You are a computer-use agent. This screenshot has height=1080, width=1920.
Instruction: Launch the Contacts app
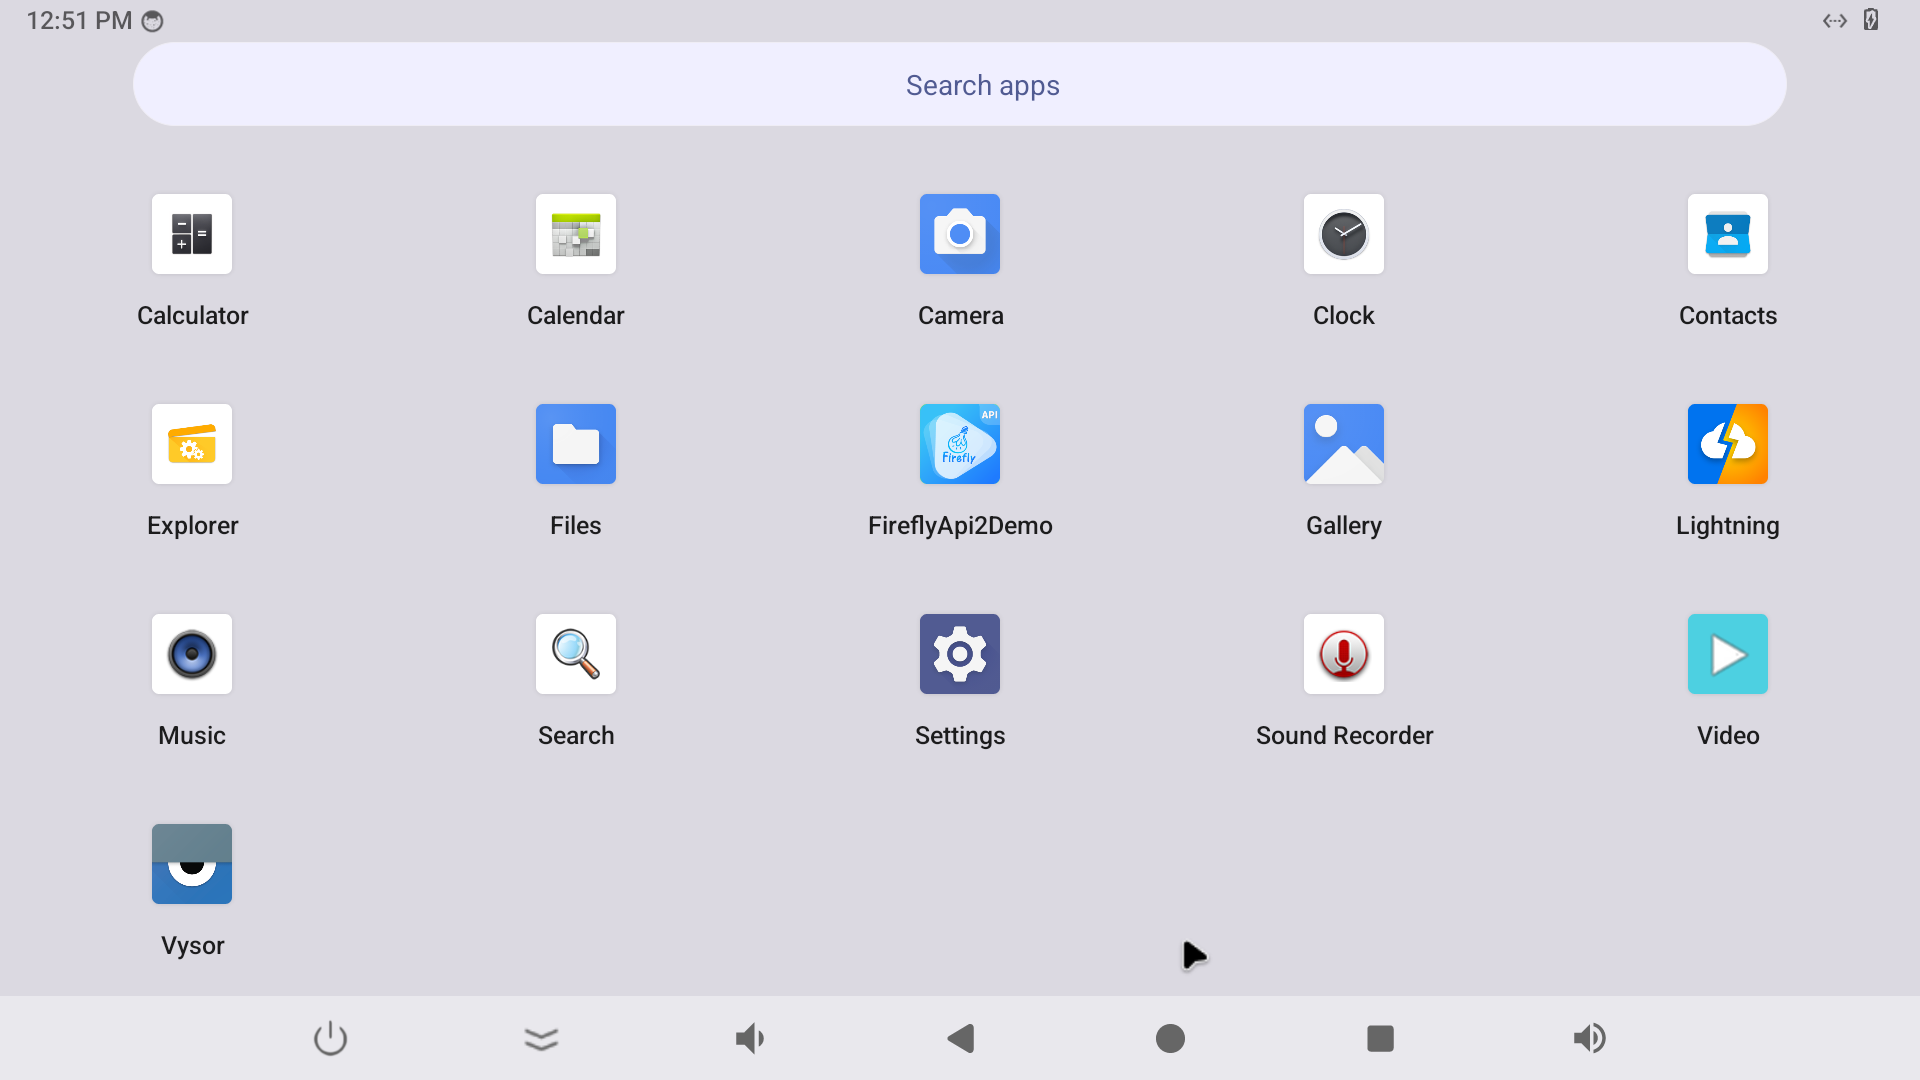point(1728,234)
